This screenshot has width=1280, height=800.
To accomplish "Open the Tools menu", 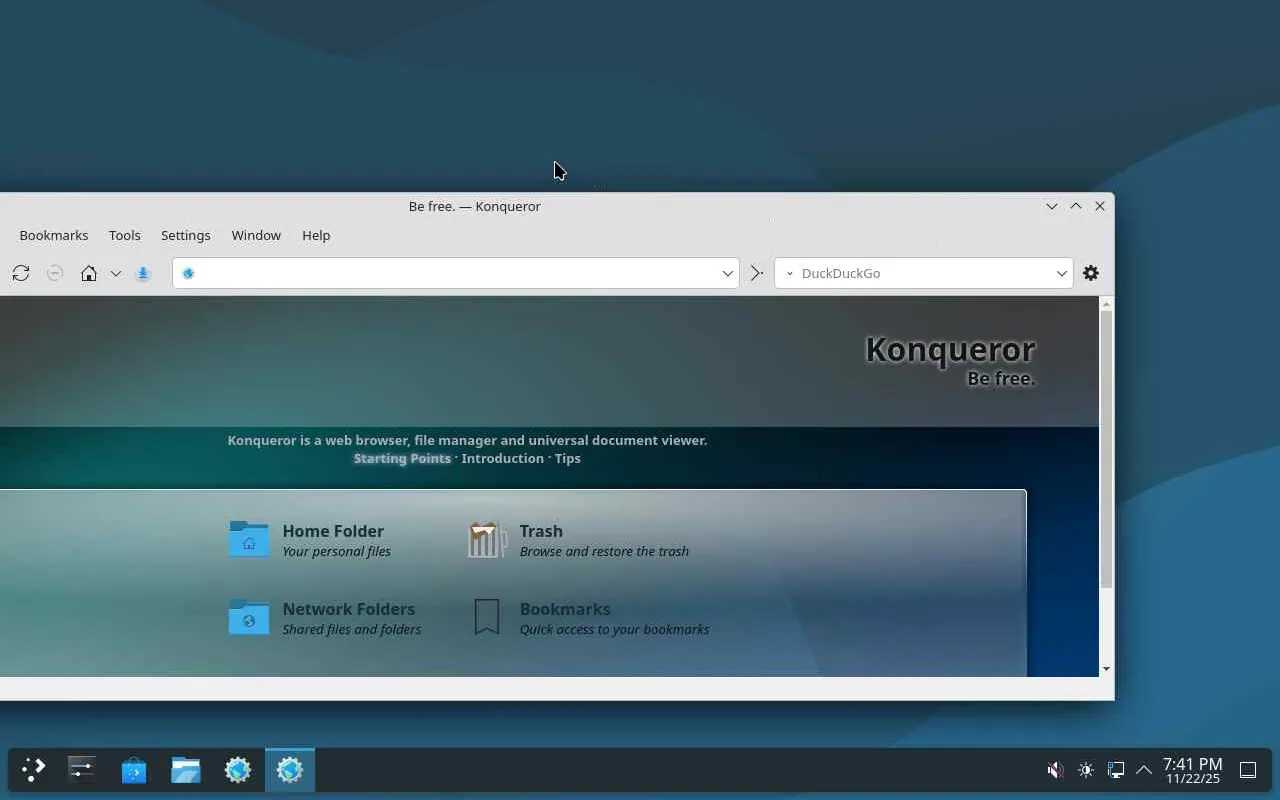I will [125, 235].
